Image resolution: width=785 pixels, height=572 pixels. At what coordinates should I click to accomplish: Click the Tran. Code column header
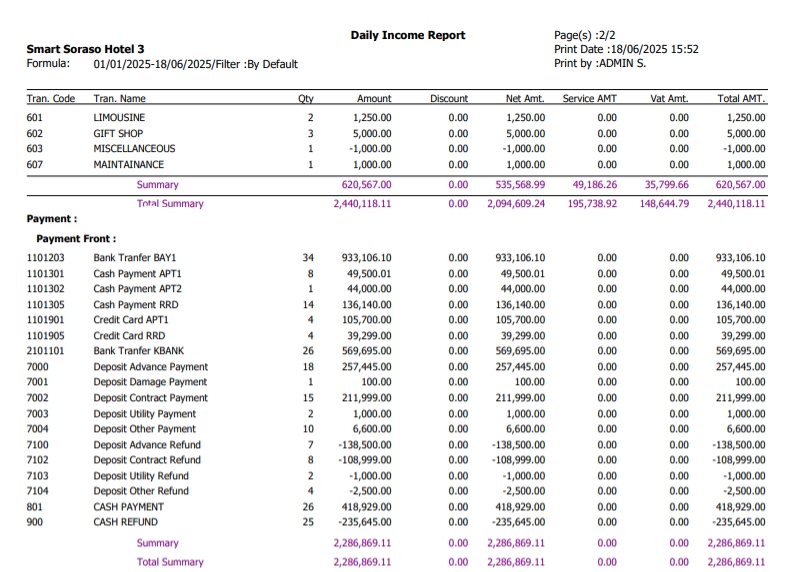coord(50,99)
